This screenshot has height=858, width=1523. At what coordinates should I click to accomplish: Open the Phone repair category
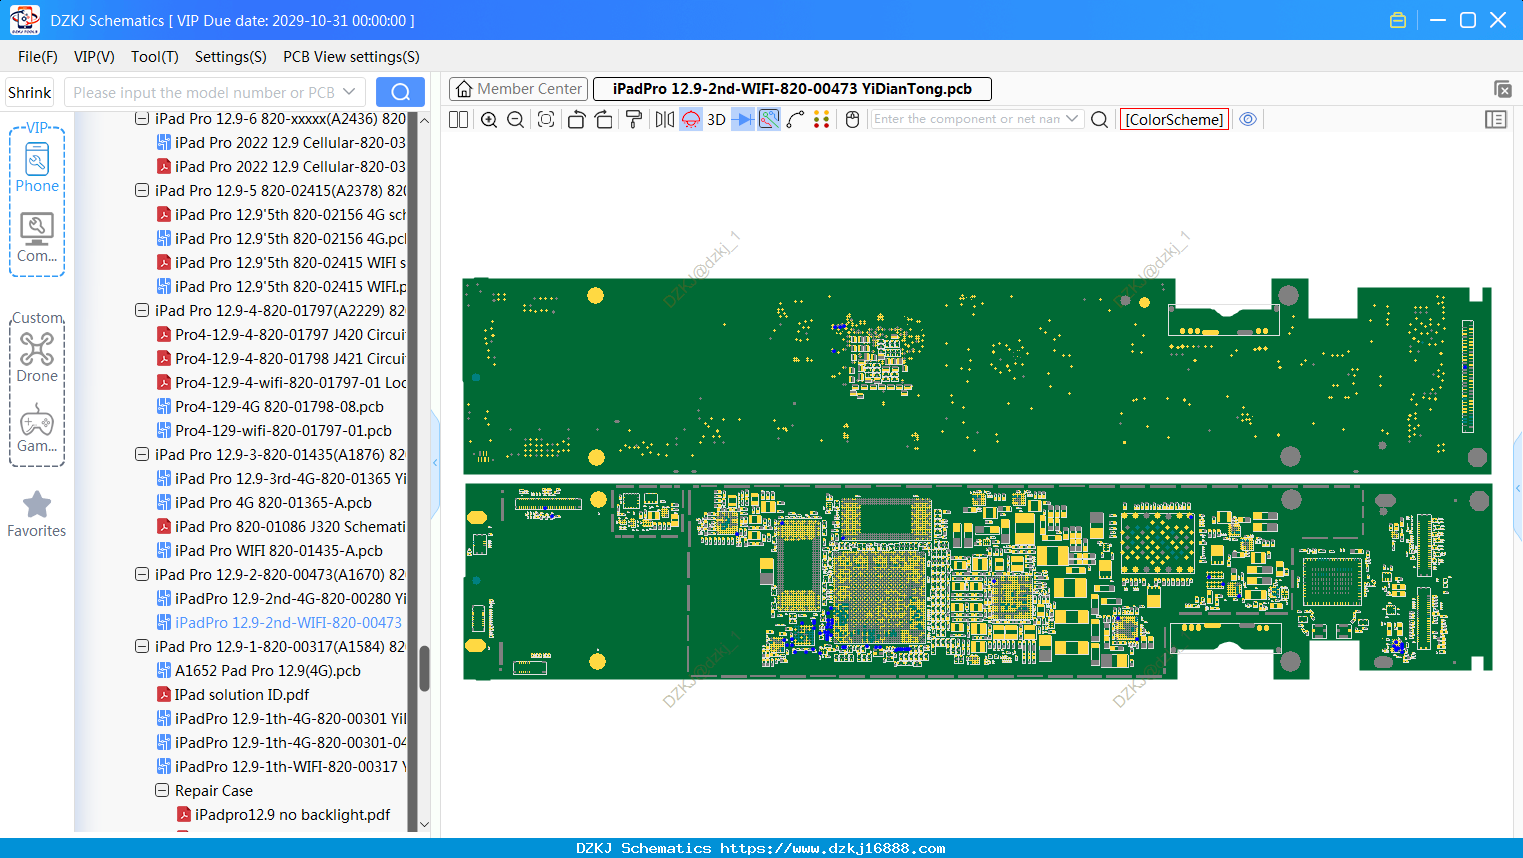[37, 166]
